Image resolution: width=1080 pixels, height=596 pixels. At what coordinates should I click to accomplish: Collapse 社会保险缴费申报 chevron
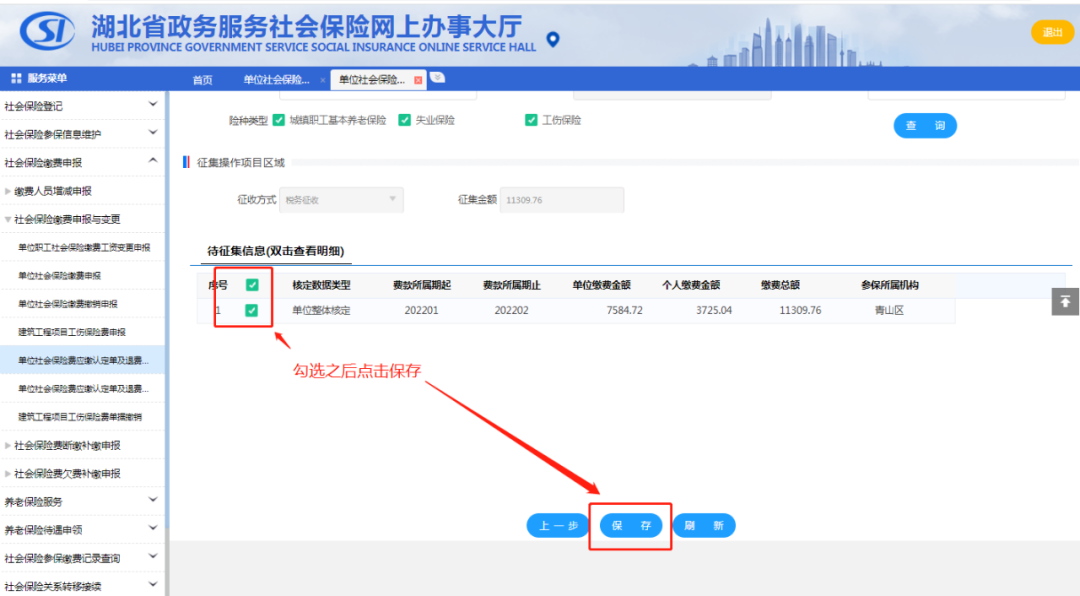point(153,161)
